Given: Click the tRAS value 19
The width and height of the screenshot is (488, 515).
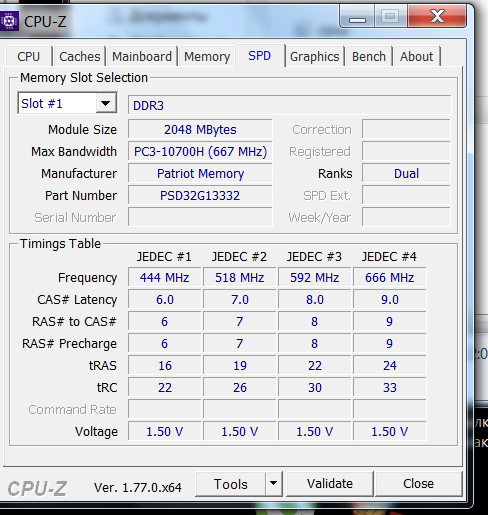Looking at the screenshot, I should pos(240,365).
